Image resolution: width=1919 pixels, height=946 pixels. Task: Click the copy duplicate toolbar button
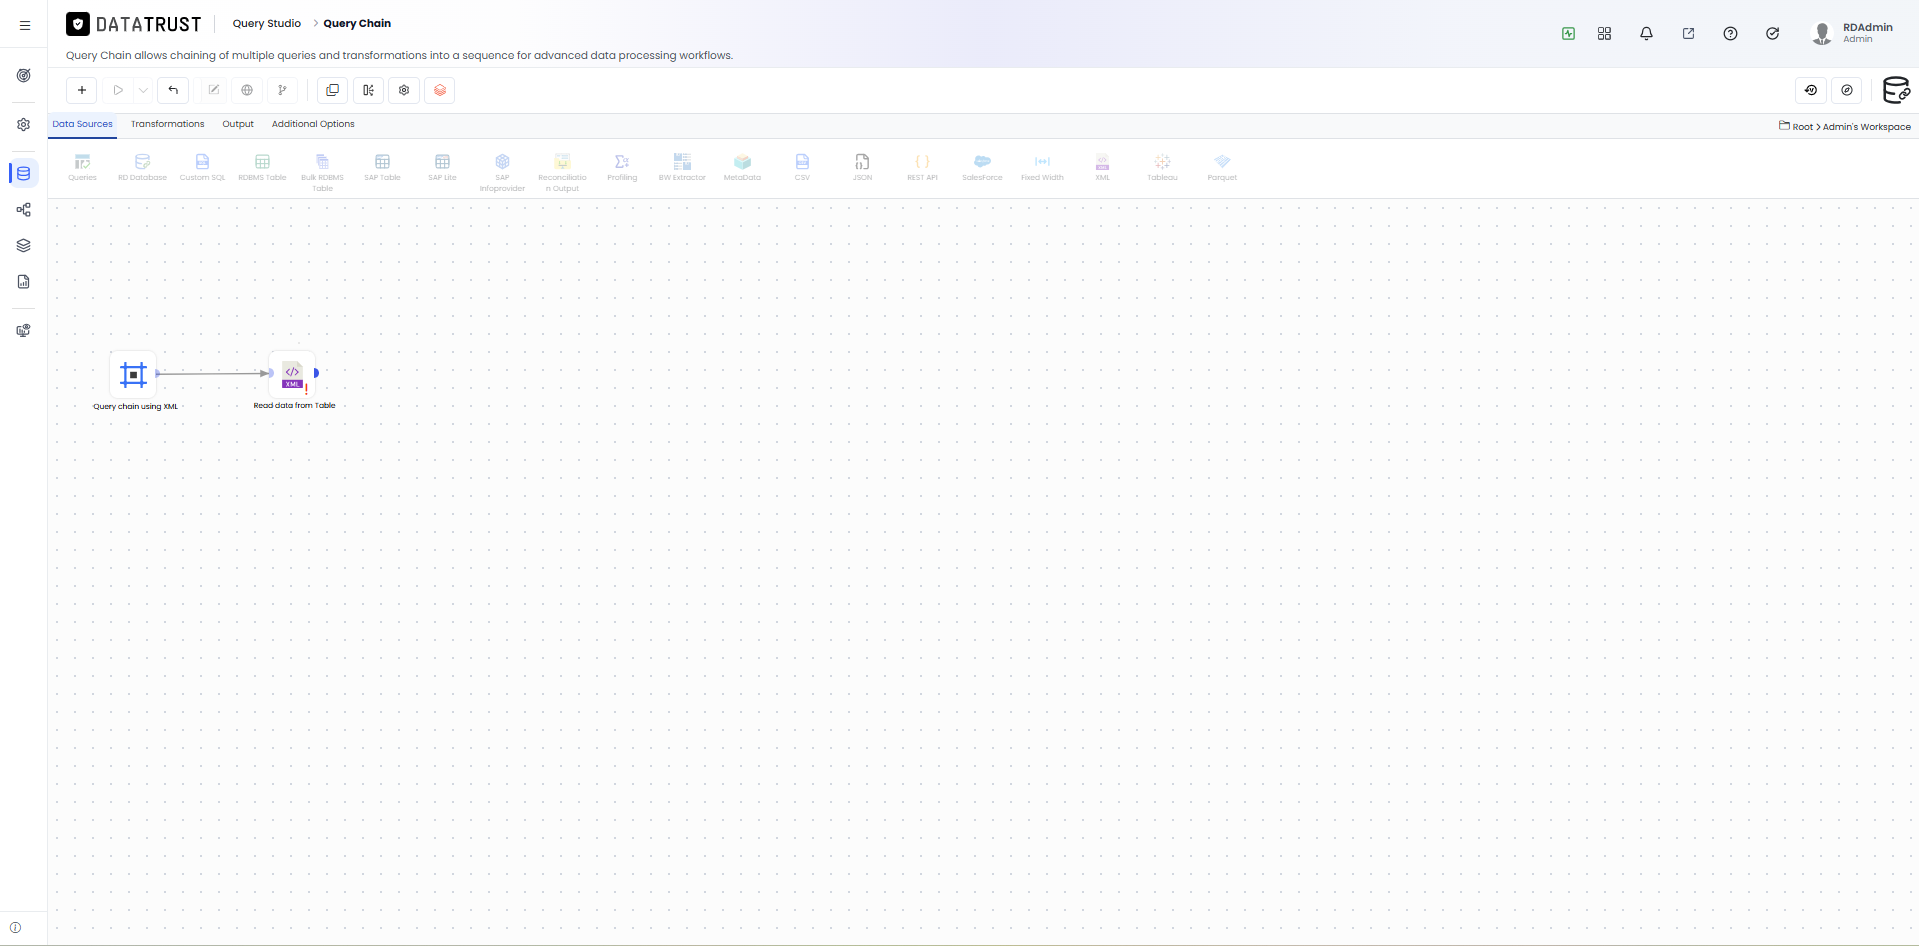point(332,90)
